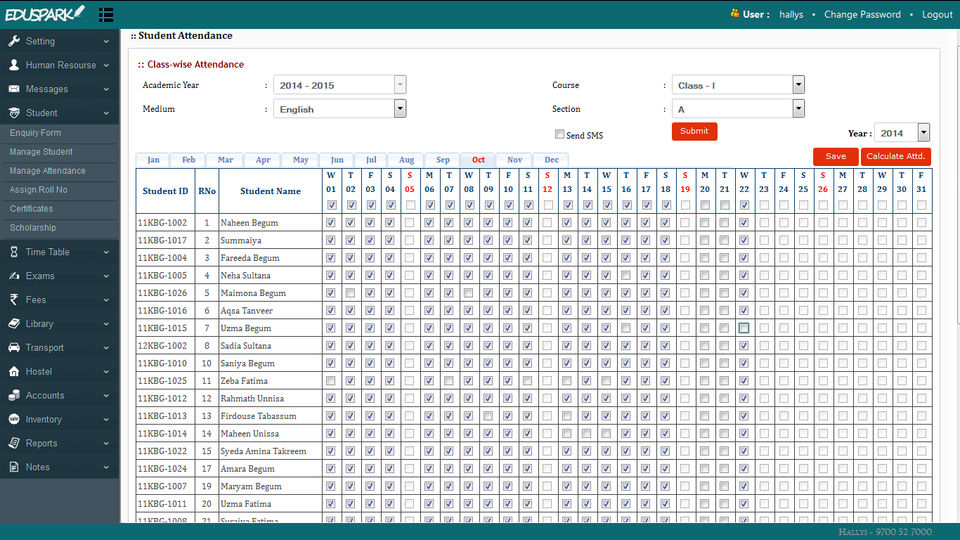
Task: Expand the Setting menu chevron
Action: [107, 42]
